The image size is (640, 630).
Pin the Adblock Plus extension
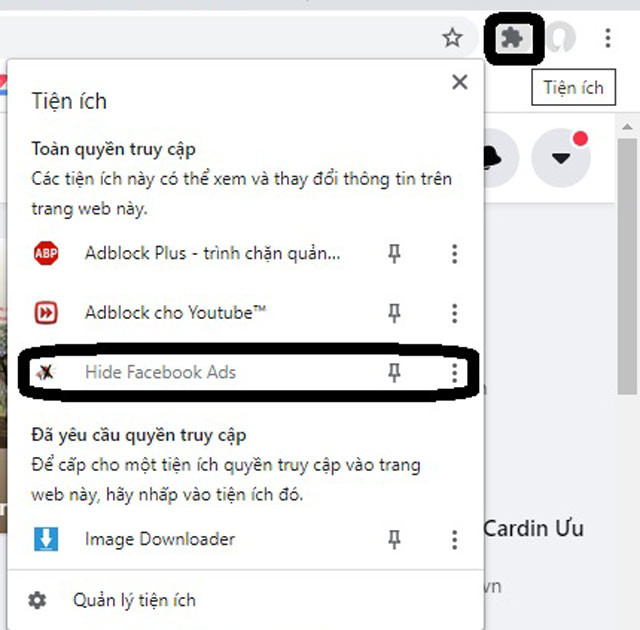click(394, 254)
